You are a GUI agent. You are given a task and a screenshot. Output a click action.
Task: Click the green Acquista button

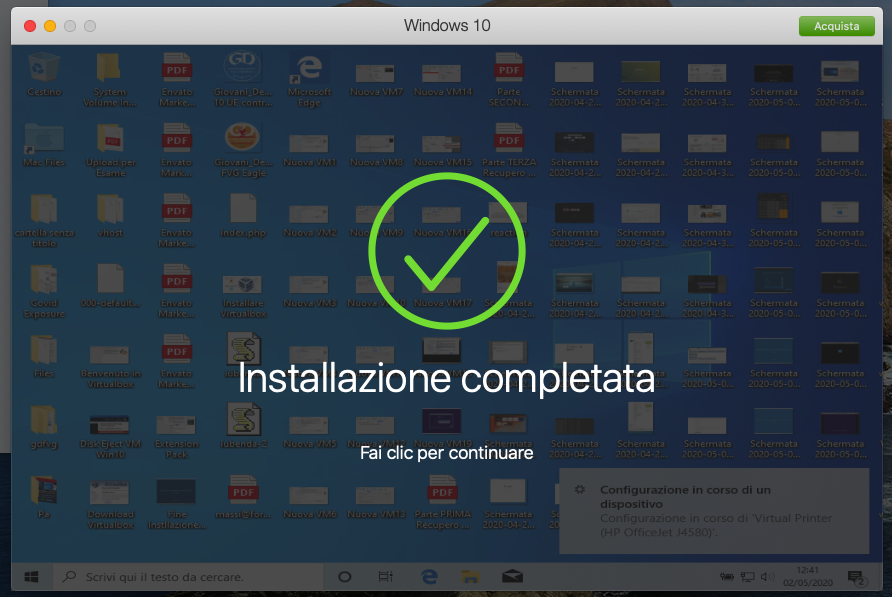point(836,26)
